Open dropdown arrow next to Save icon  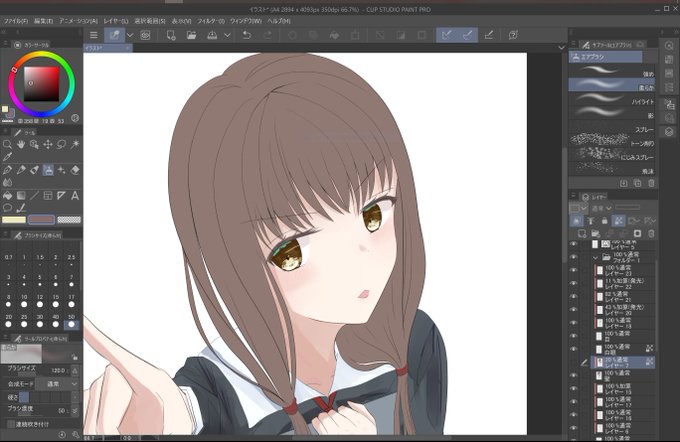point(227,35)
